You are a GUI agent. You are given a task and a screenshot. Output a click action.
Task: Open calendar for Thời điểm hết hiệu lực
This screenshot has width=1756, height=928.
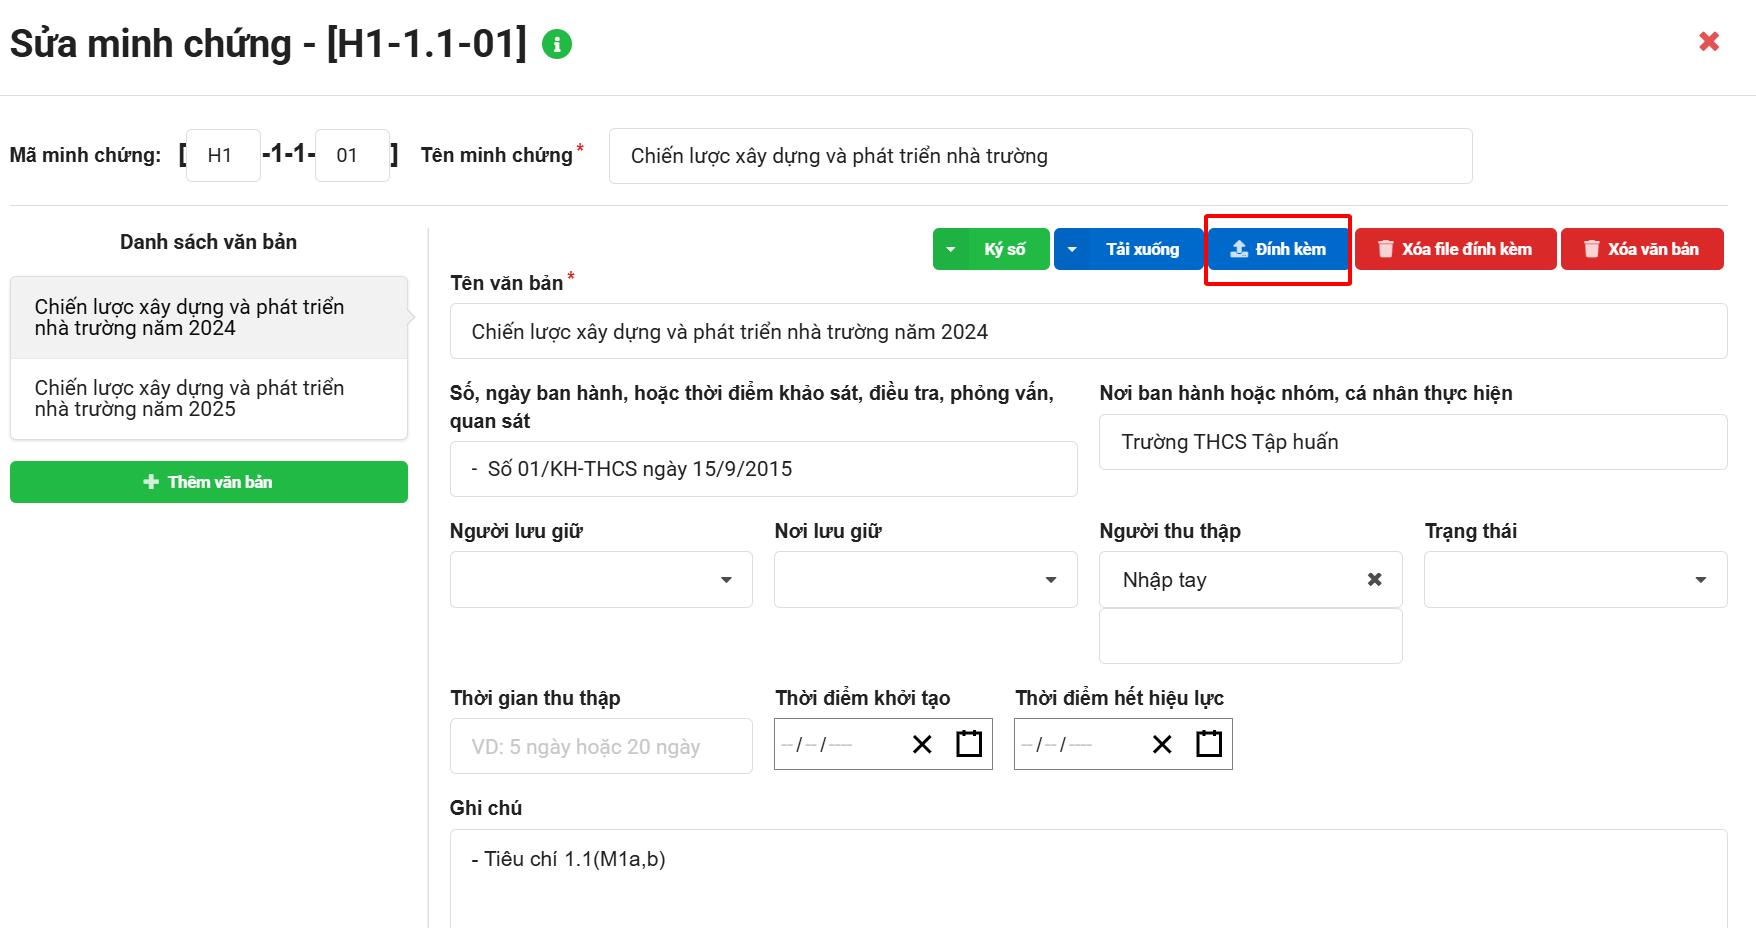point(1208,744)
